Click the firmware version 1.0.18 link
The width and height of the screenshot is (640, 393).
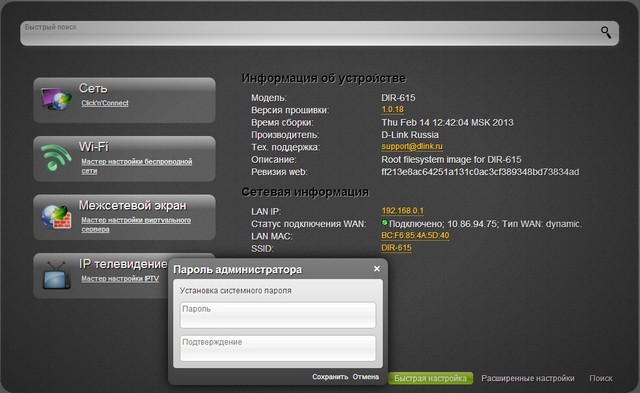pos(392,109)
